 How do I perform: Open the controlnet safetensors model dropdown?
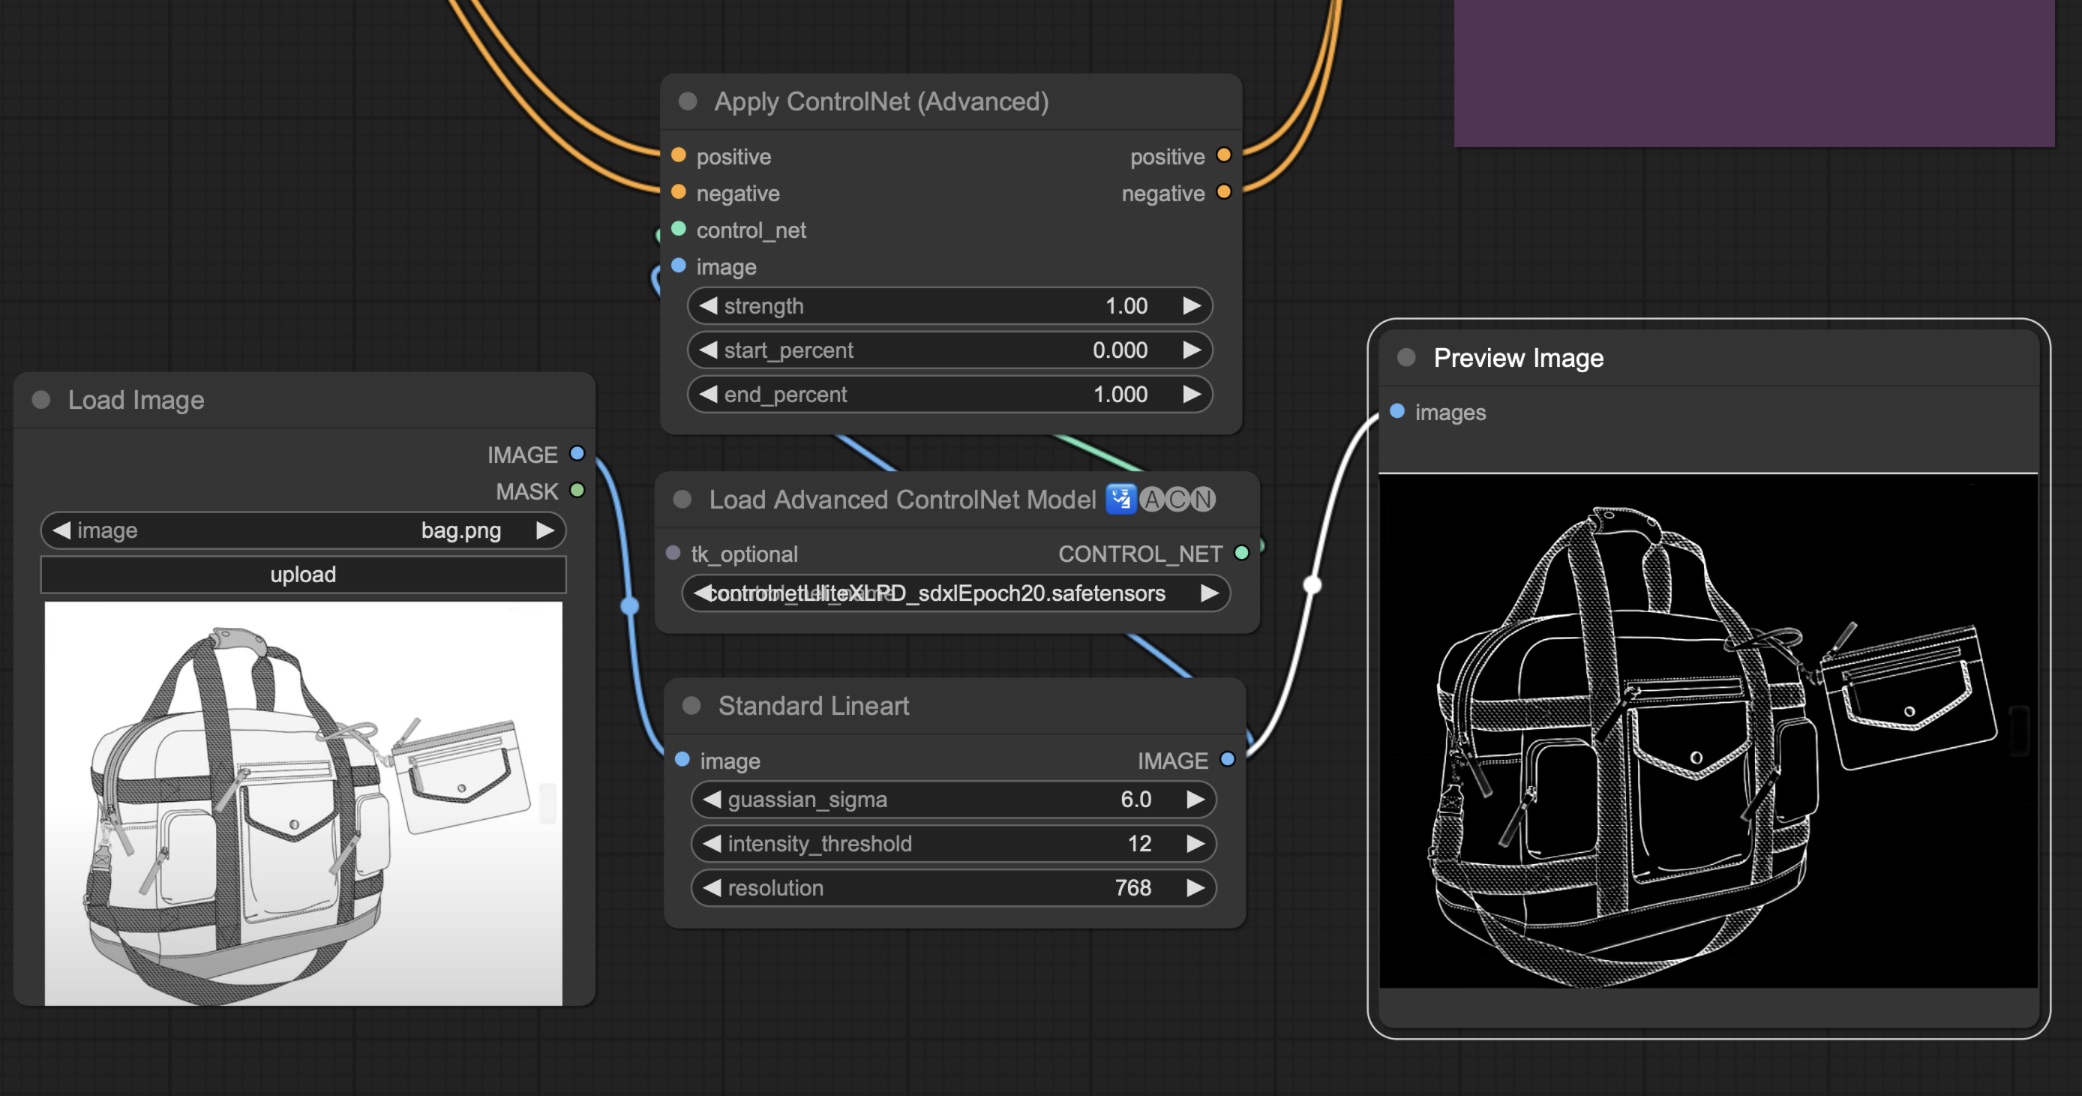coord(956,593)
